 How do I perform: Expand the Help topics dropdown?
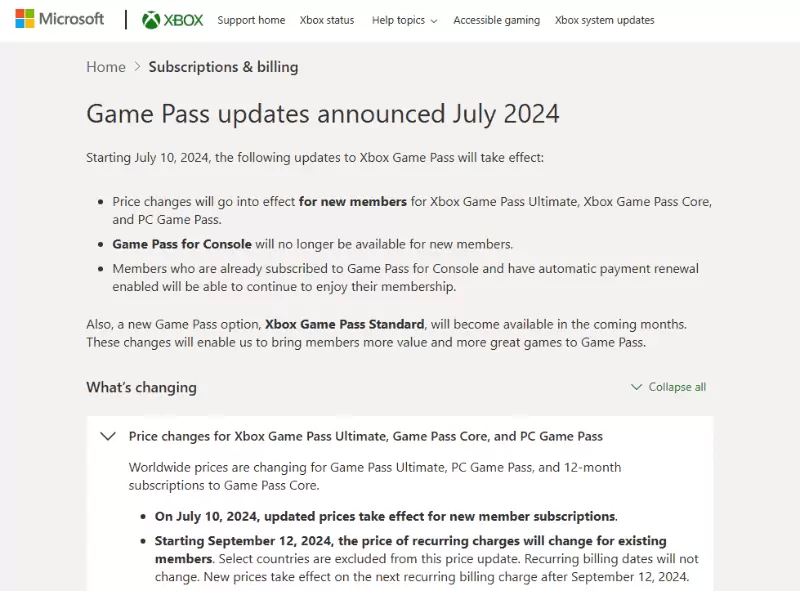coord(404,20)
